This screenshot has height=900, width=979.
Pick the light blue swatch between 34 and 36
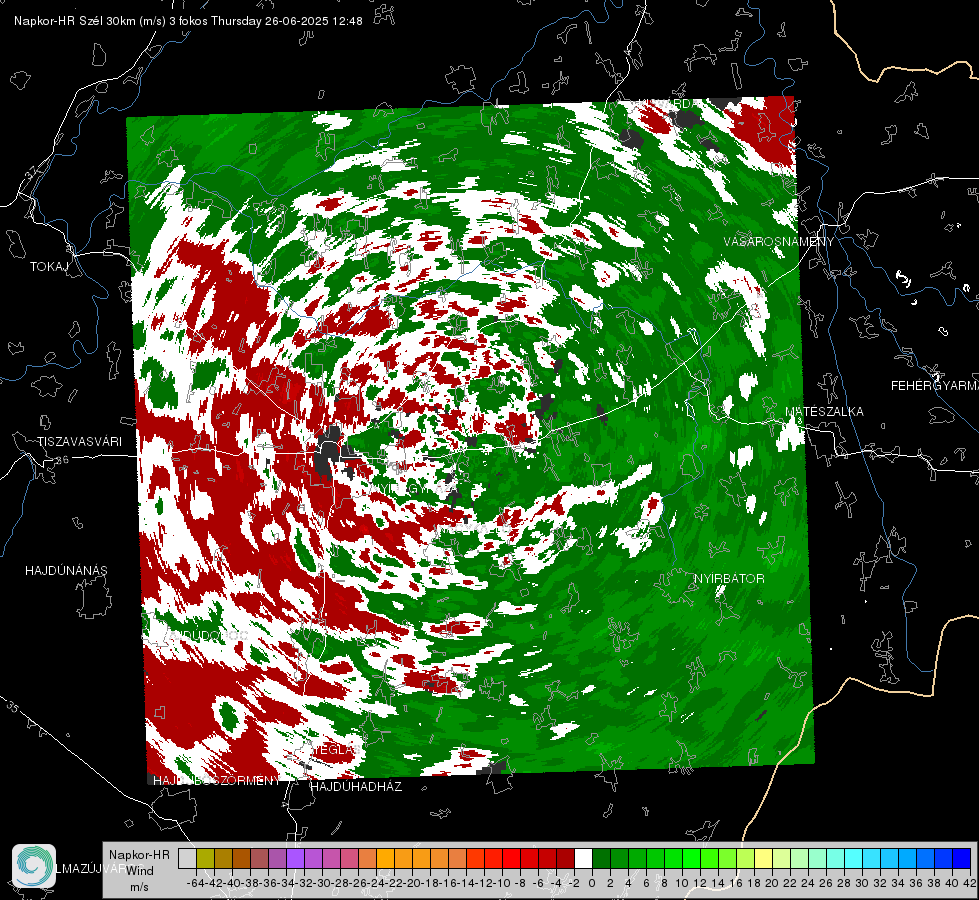coord(908,858)
